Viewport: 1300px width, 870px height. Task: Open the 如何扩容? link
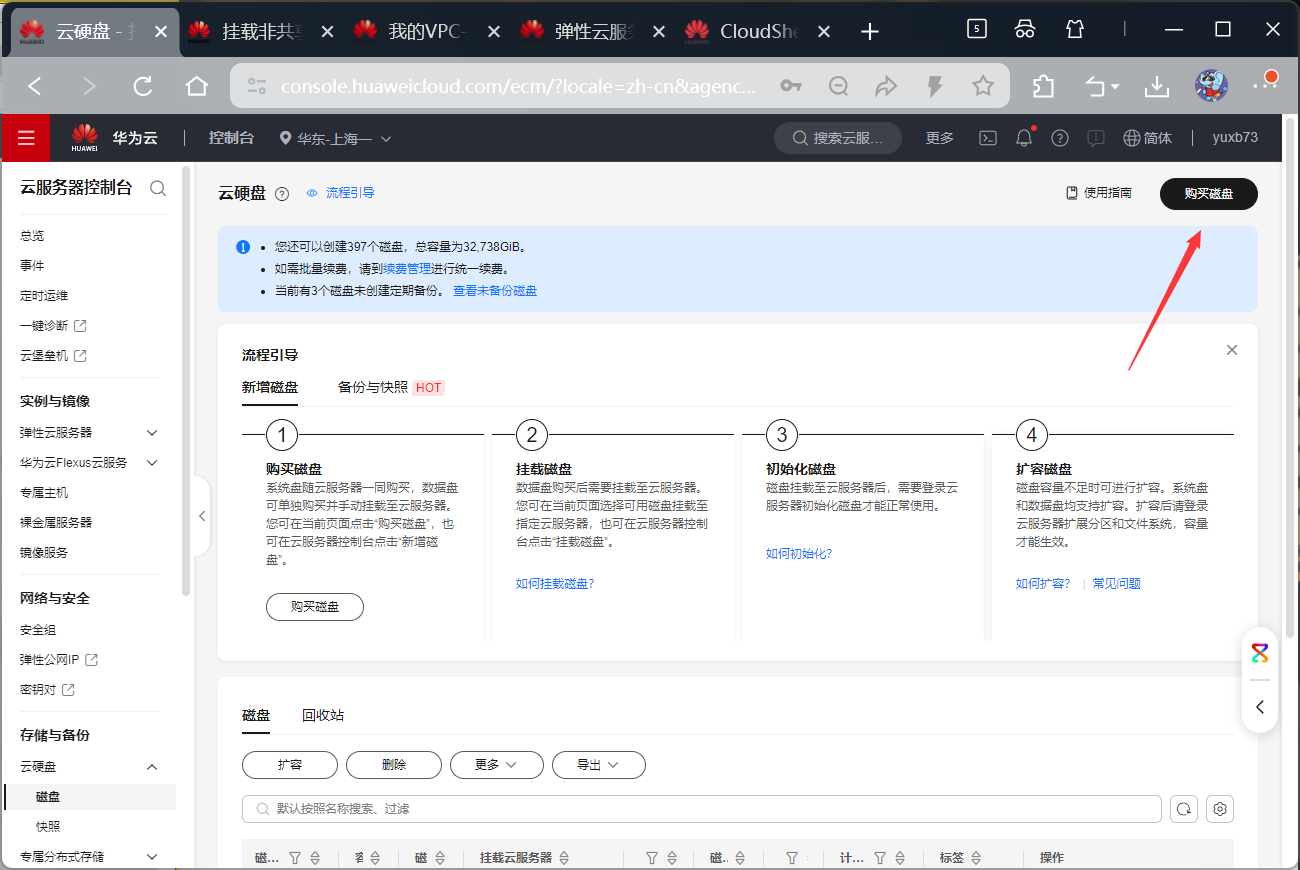point(1043,583)
